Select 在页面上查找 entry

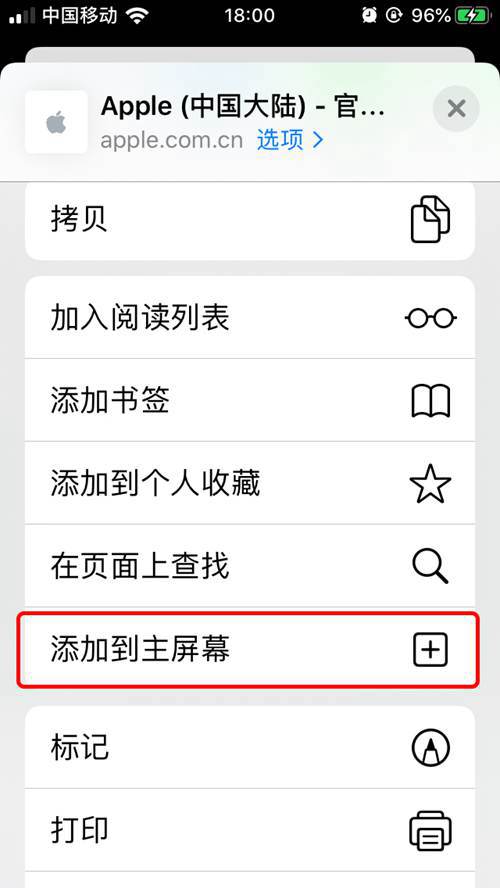[250, 566]
